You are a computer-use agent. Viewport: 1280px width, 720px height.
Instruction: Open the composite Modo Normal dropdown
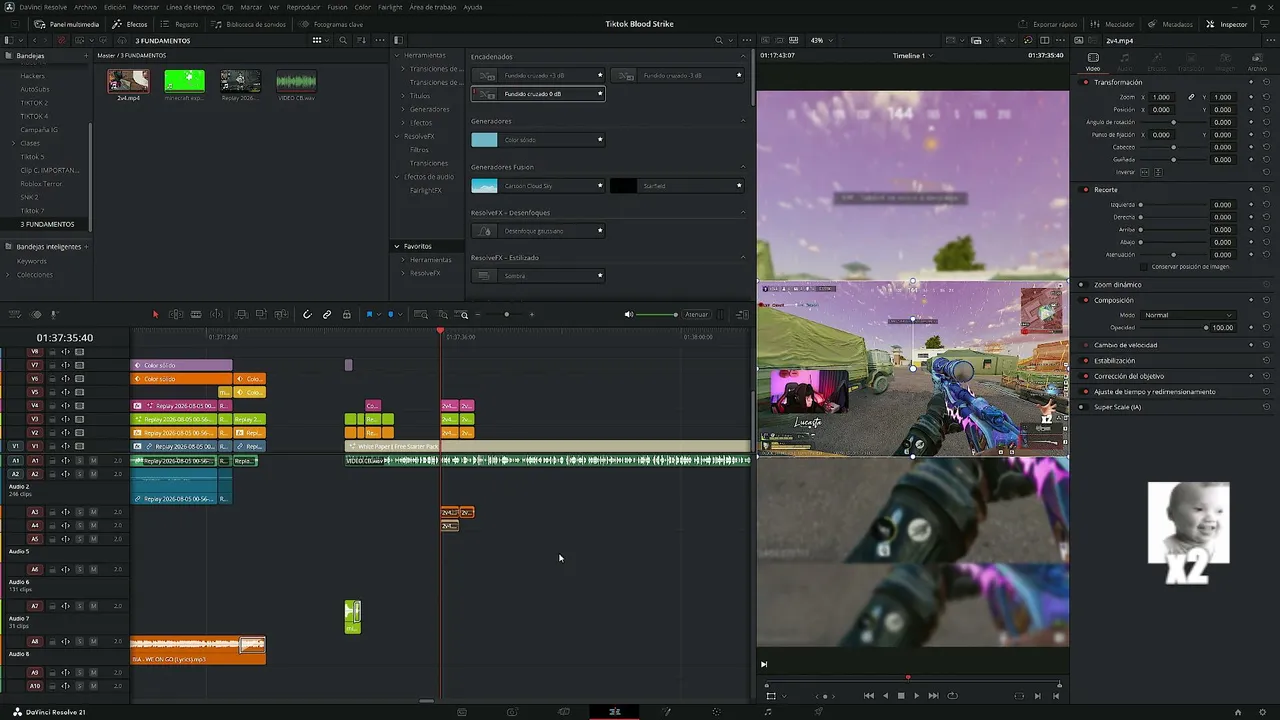click(1189, 315)
